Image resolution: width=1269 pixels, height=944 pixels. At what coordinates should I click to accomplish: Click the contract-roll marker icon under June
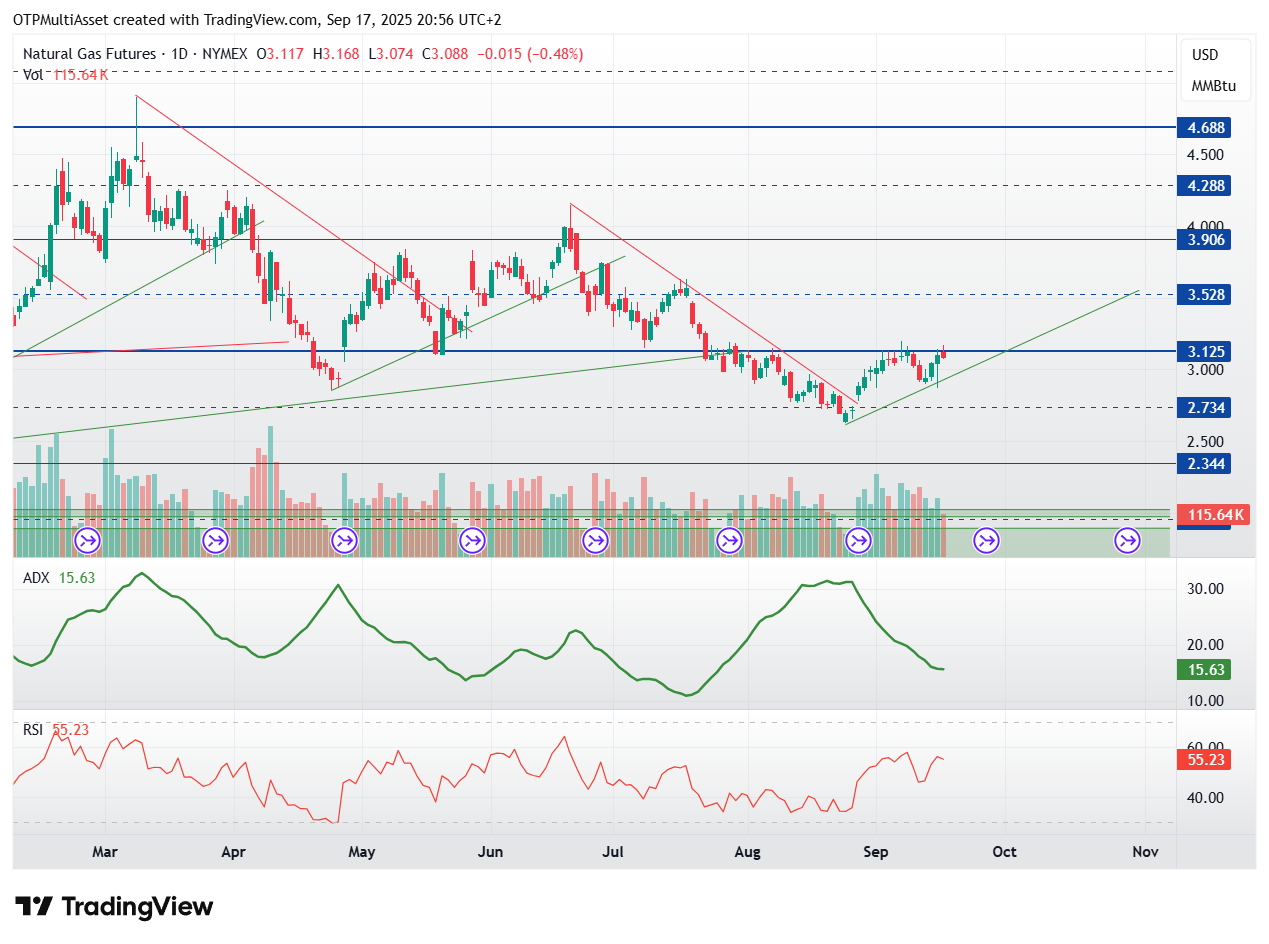click(x=471, y=541)
